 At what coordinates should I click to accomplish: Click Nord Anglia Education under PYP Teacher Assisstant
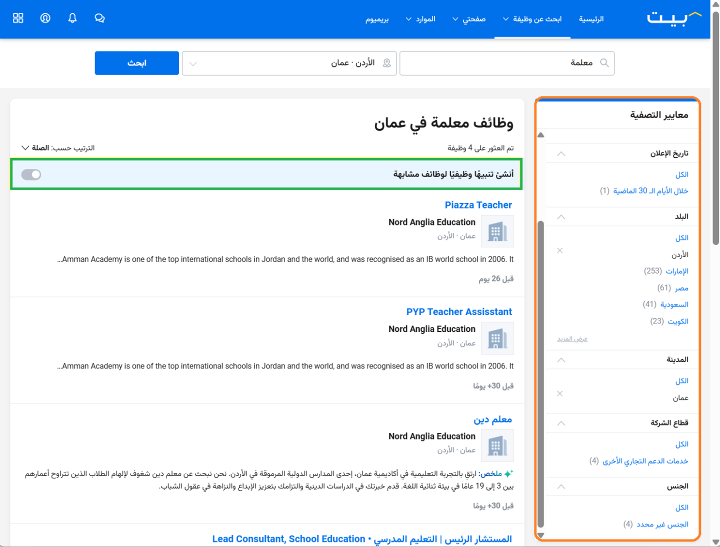coord(432,329)
